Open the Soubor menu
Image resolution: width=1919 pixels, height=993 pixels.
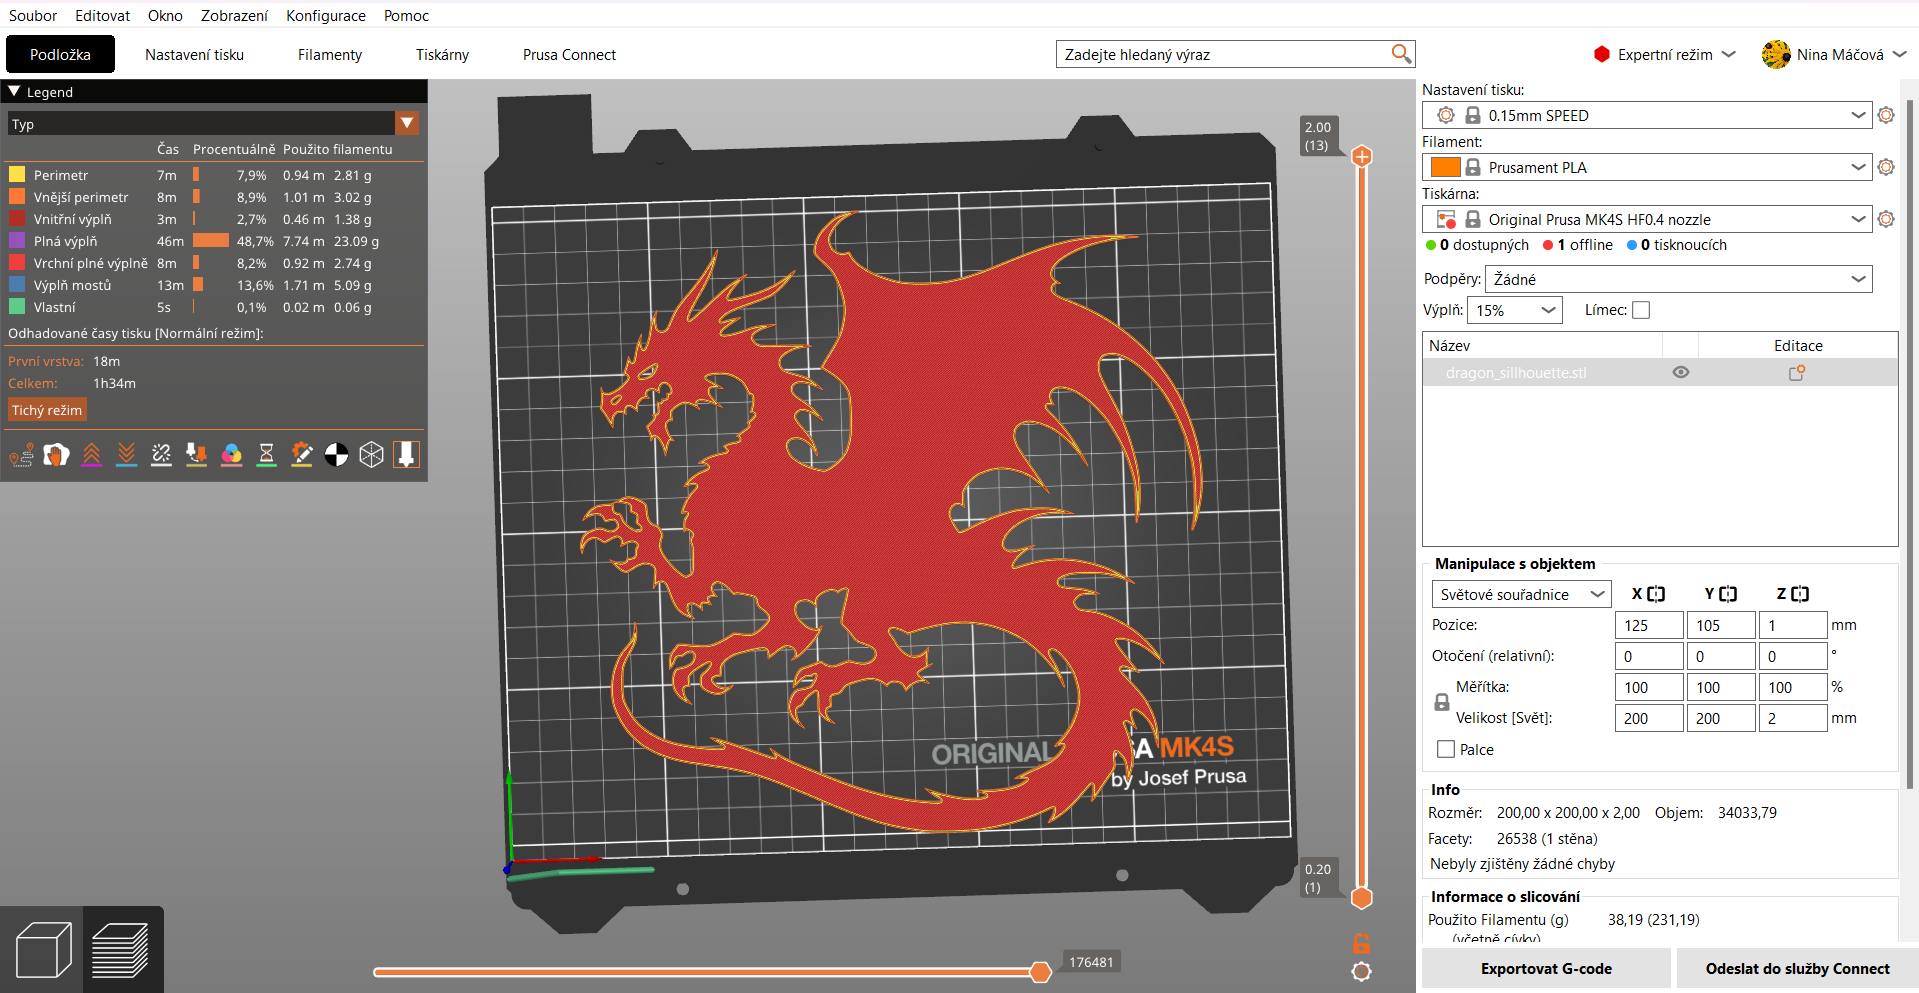33,15
